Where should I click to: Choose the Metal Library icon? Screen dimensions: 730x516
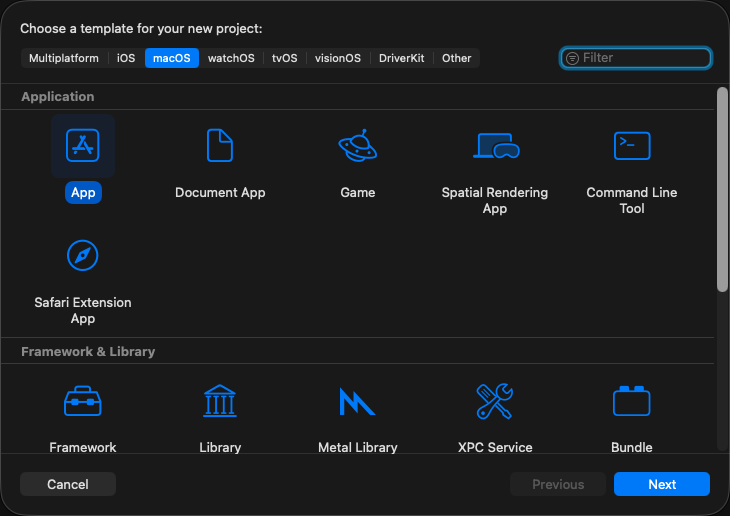click(357, 402)
